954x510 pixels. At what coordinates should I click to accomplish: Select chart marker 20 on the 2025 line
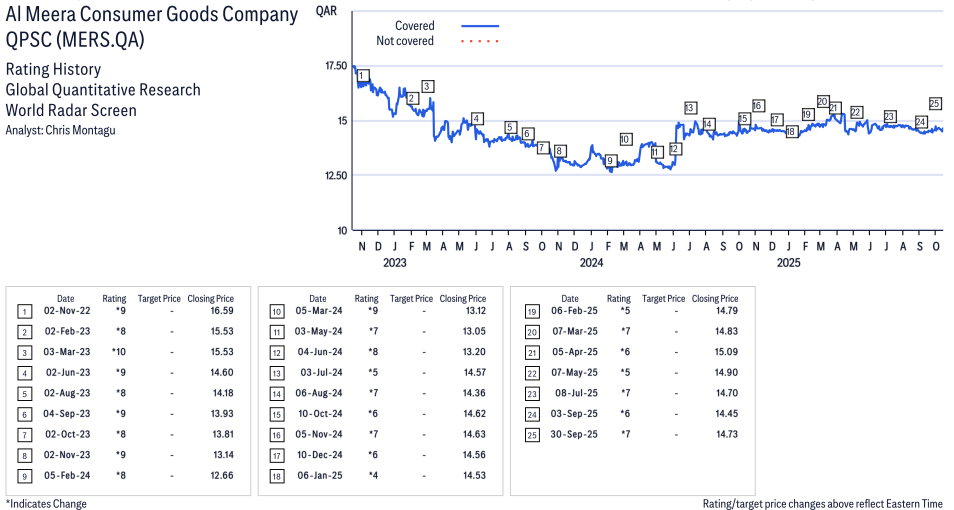click(x=822, y=101)
